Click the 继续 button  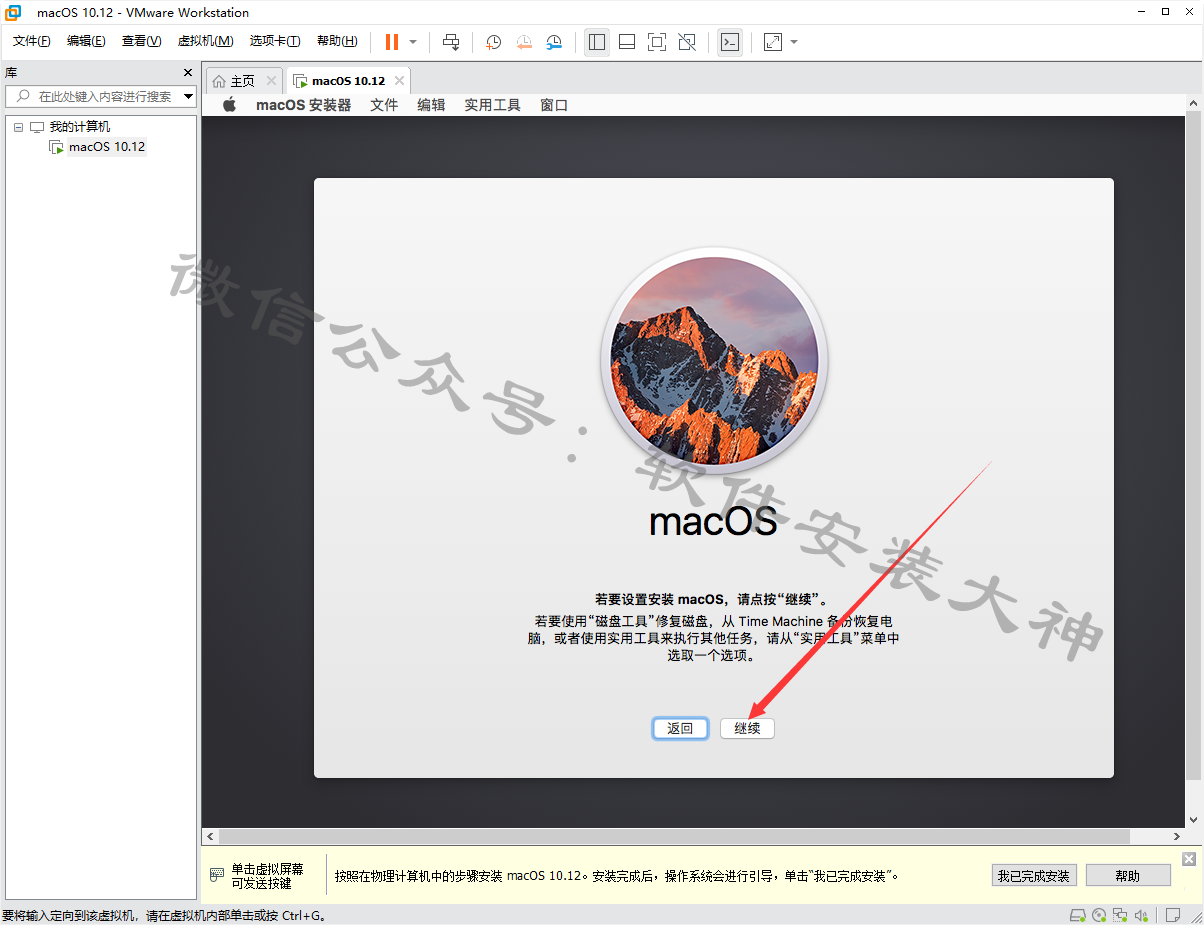coord(747,728)
